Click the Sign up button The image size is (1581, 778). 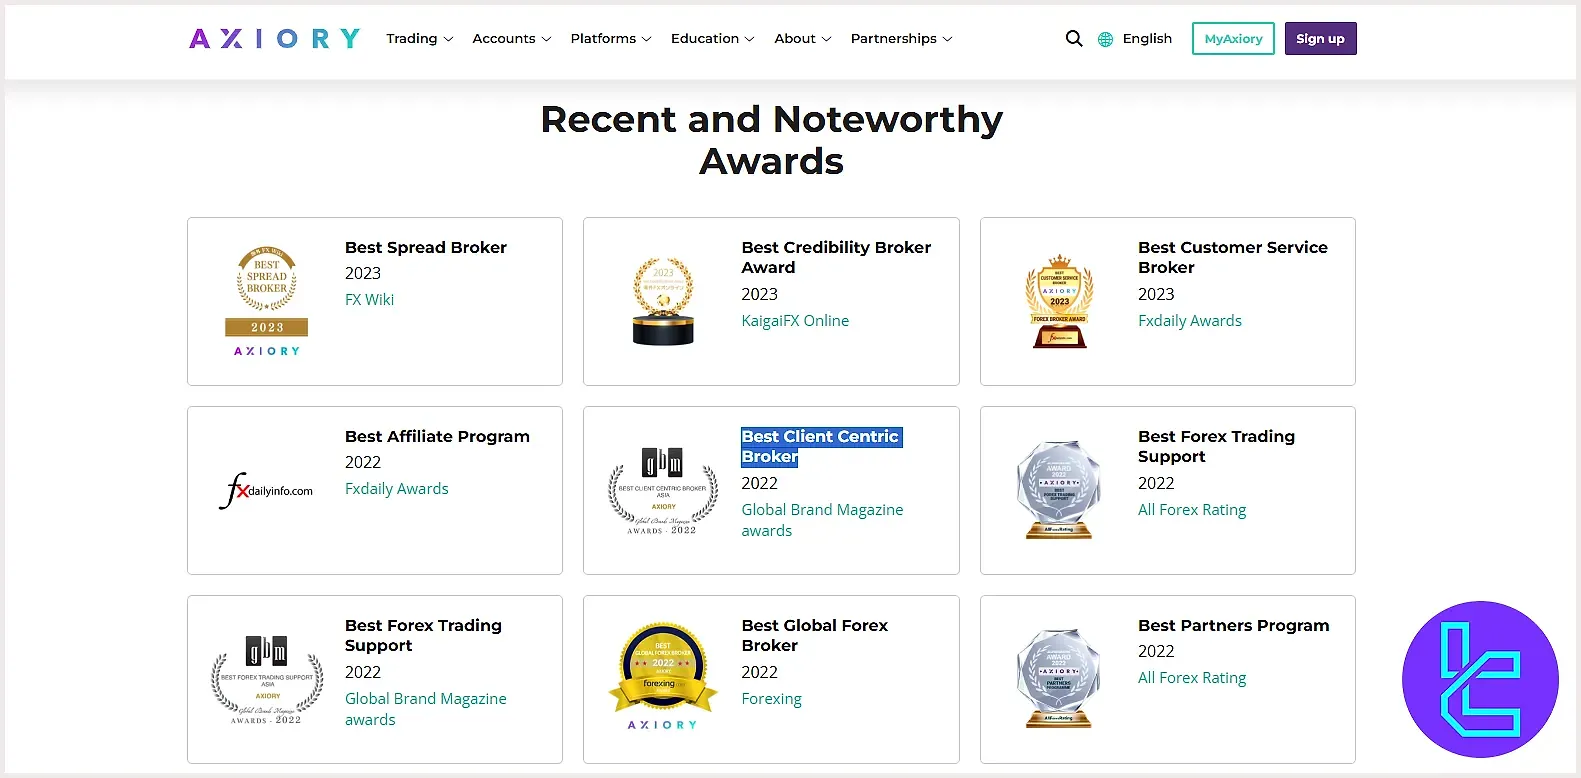pos(1320,39)
